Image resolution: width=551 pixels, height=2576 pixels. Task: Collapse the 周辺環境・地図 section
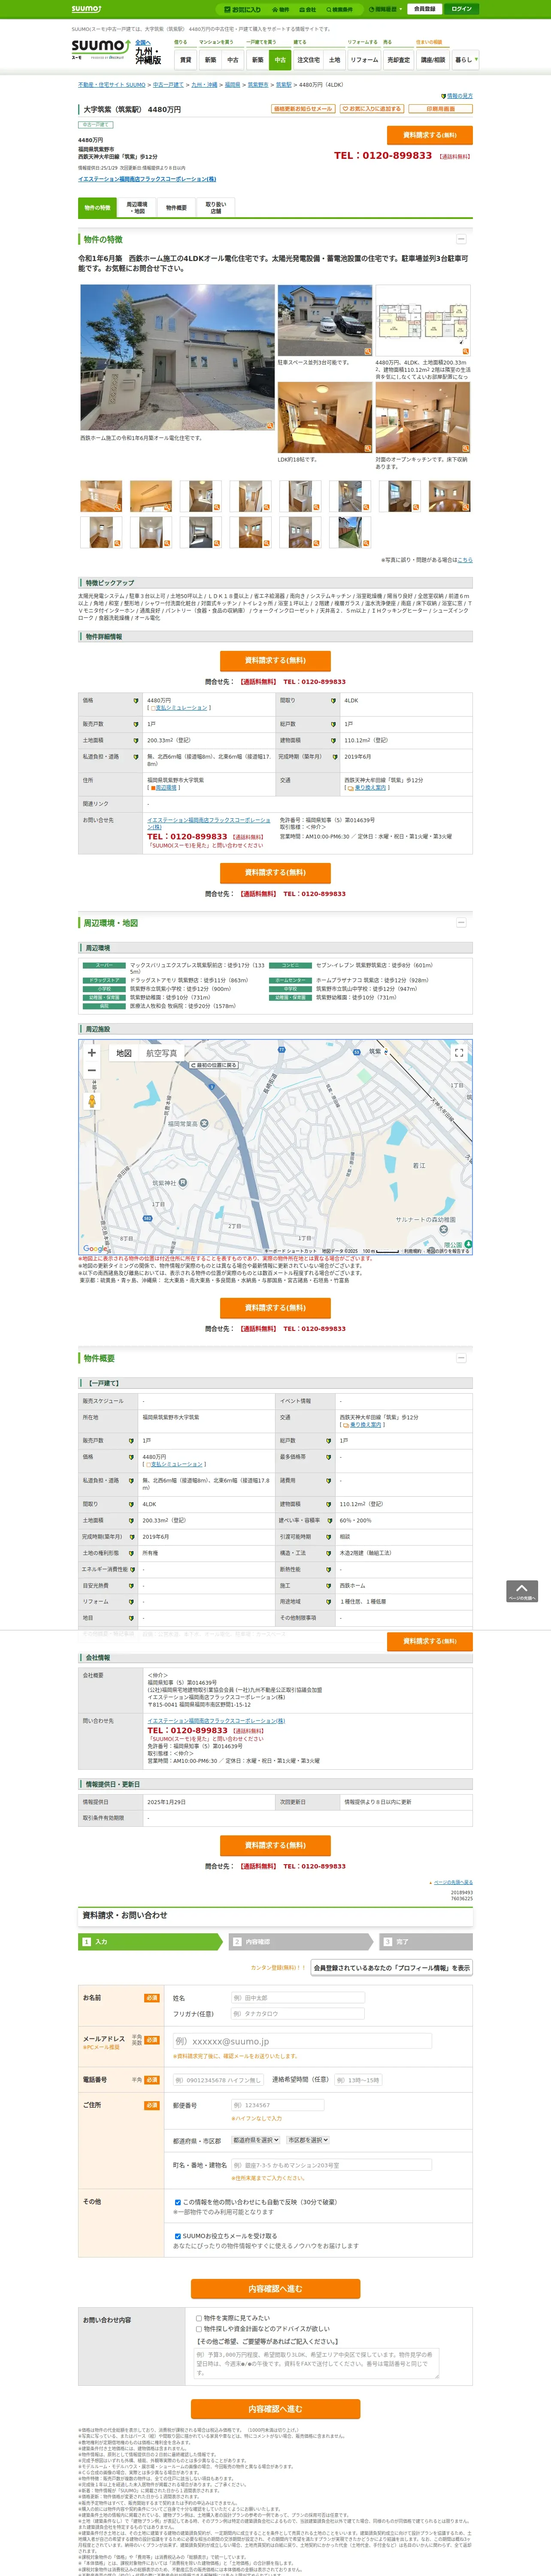click(x=461, y=922)
